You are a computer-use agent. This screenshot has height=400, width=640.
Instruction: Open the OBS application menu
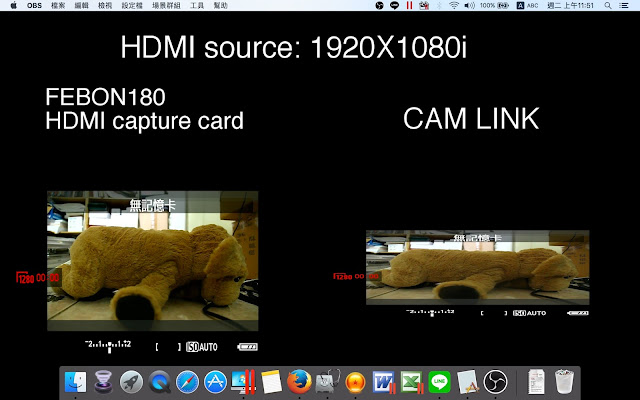coord(34,5)
